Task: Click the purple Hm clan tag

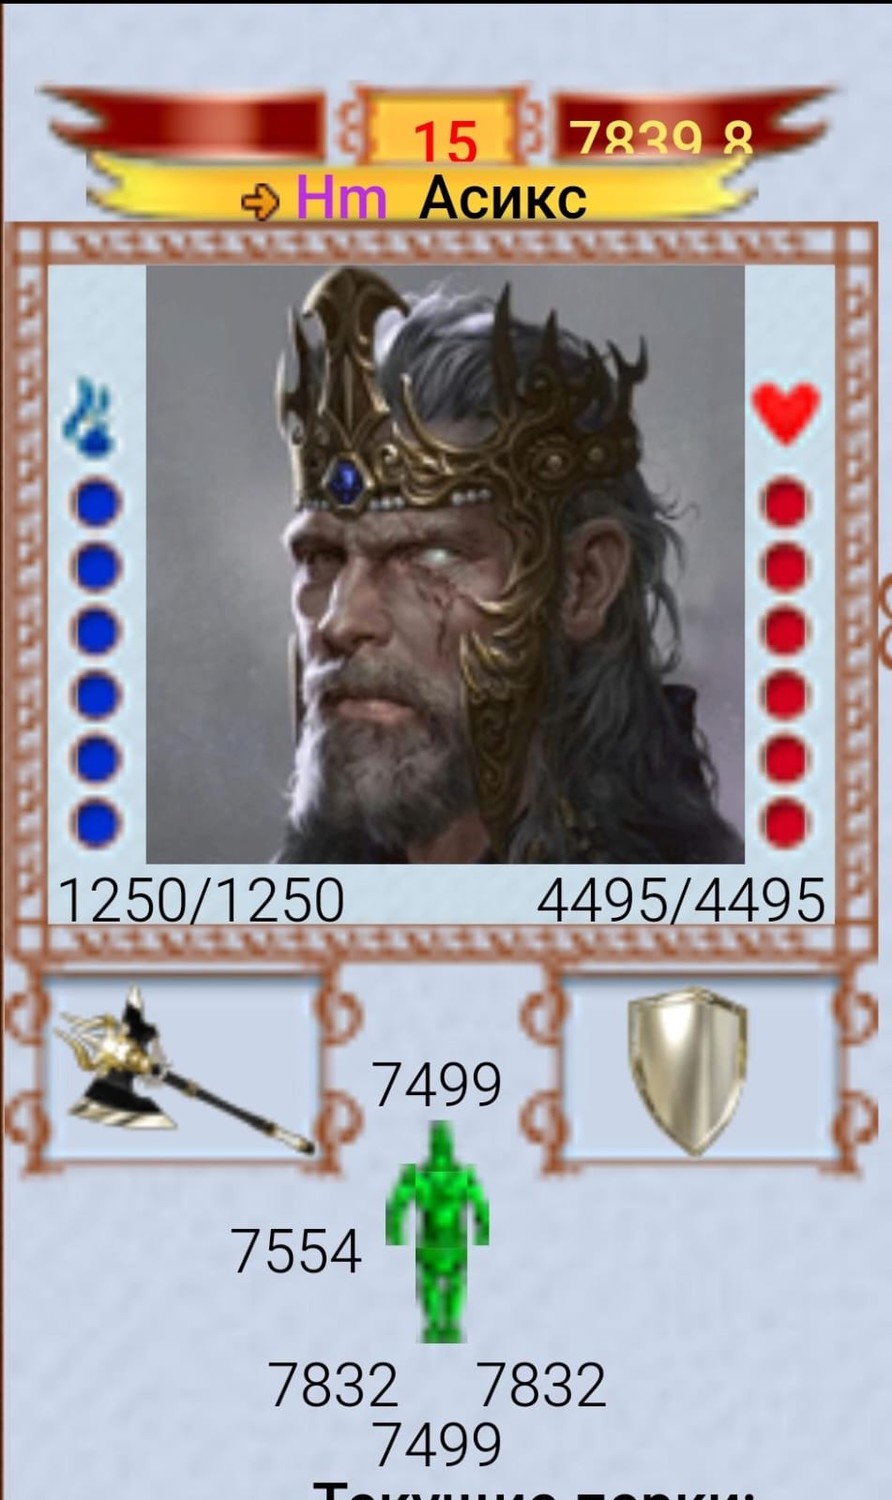Action: pos(341,199)
